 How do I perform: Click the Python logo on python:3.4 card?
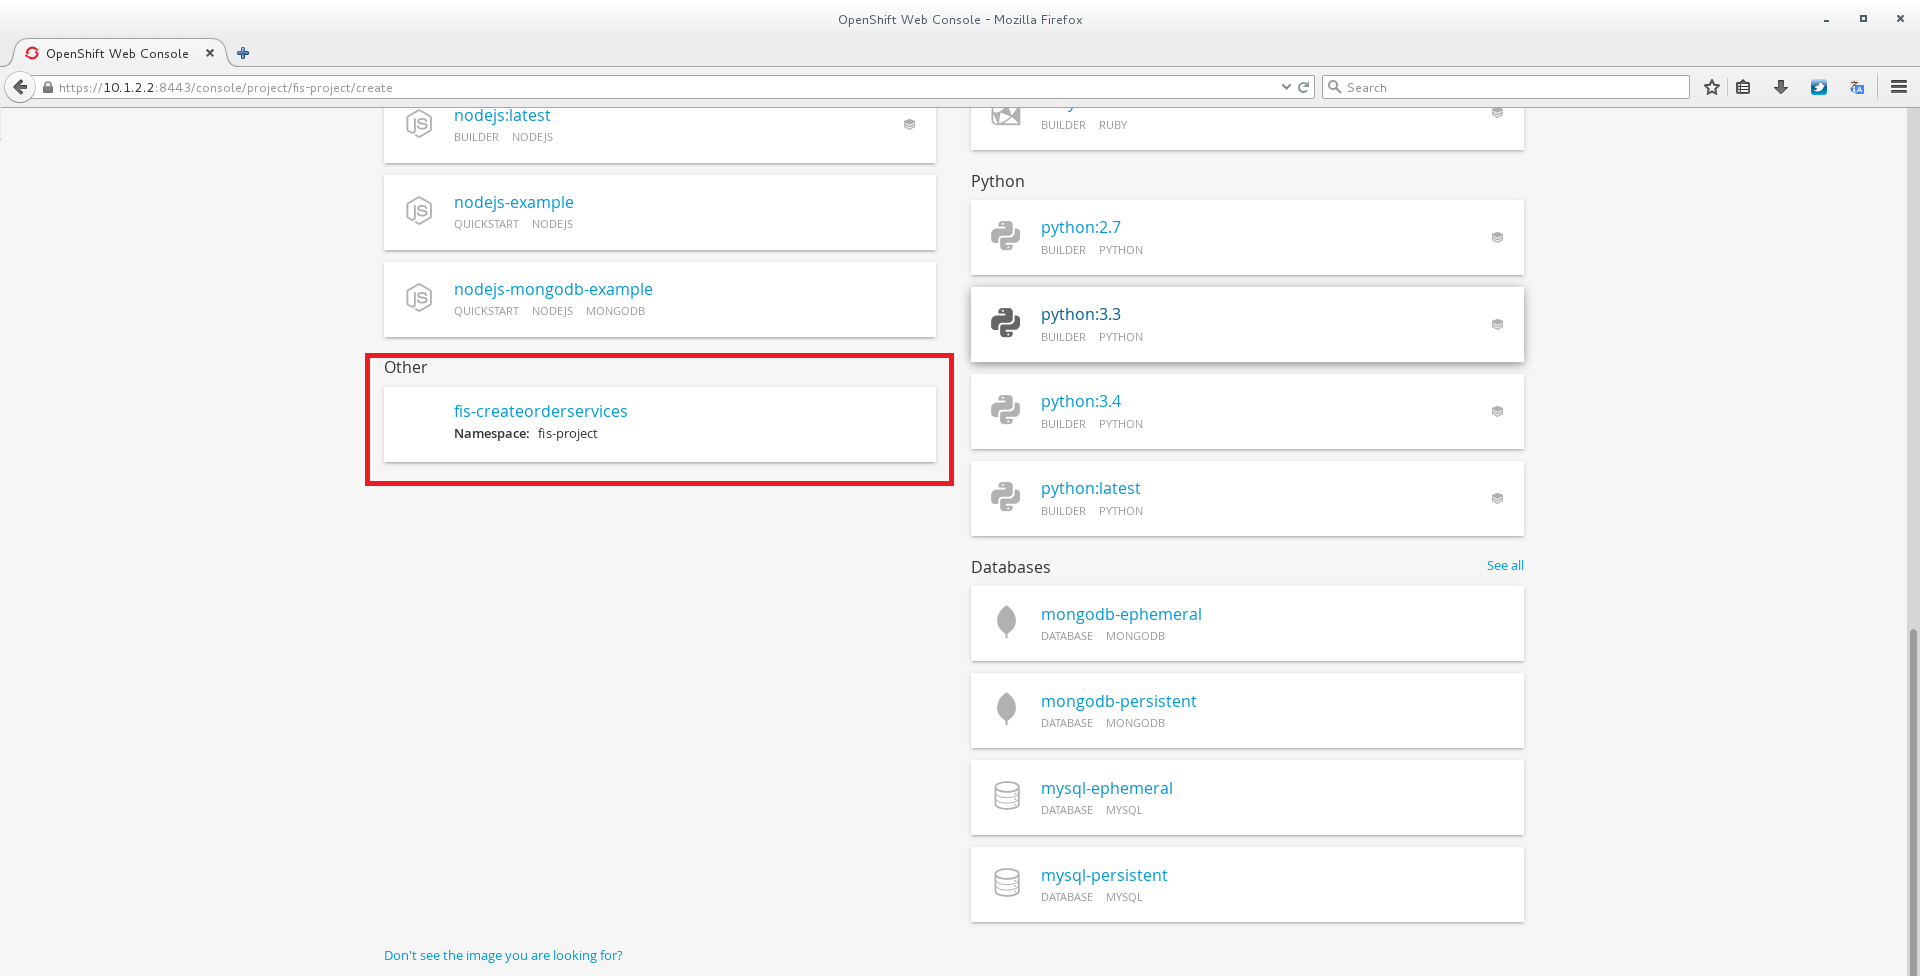[x=1006, y=410]
